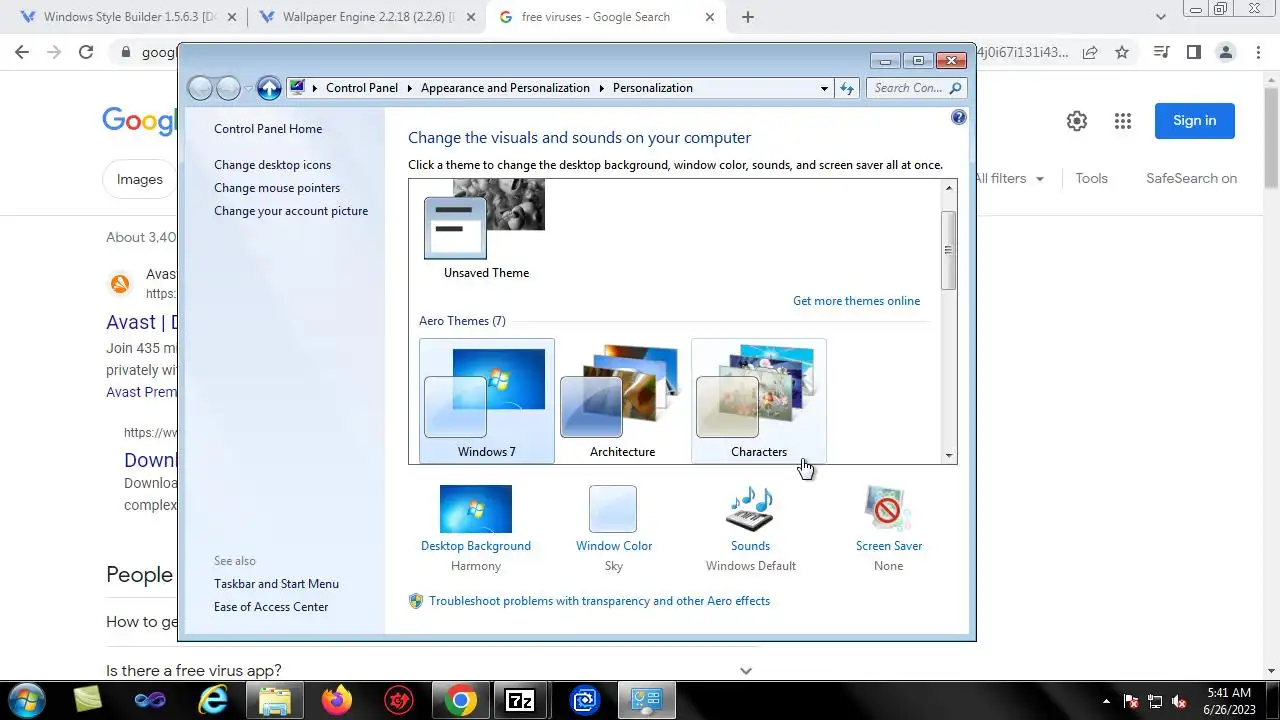Viewport: 1280px width, 720px height.
Task: Expand 'Is there a free virus app?' question
Action: coord(746,670)
